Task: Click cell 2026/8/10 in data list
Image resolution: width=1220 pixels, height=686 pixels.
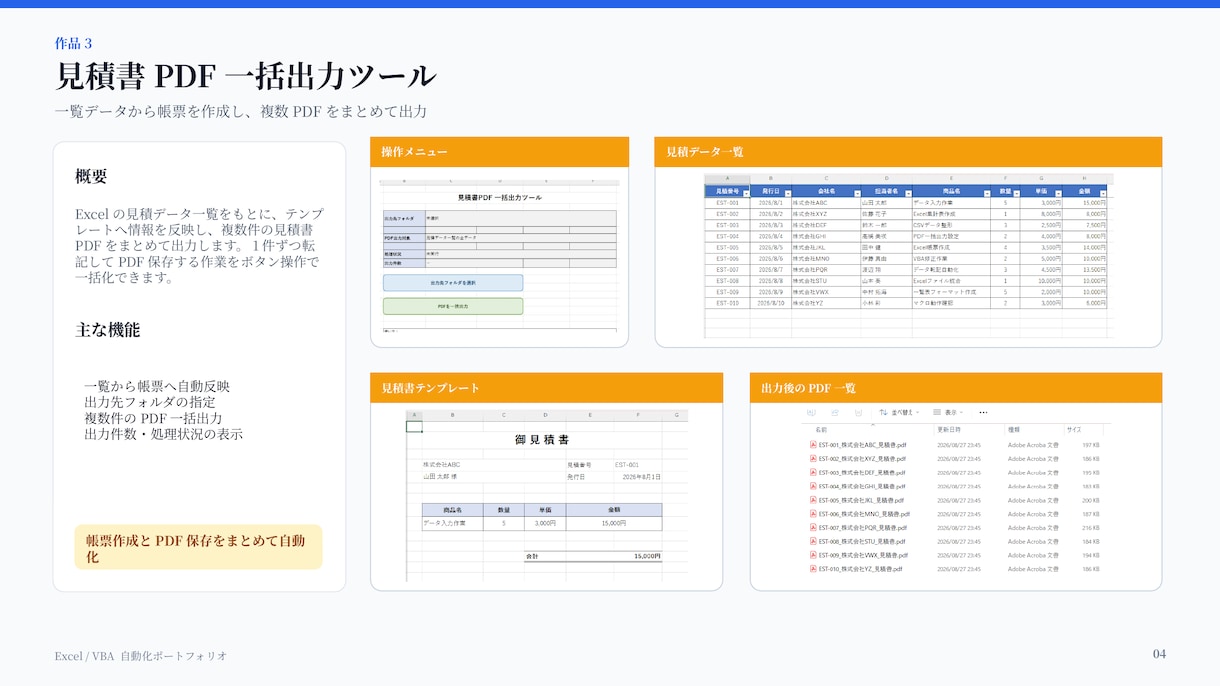Action: tap(771, 302)
